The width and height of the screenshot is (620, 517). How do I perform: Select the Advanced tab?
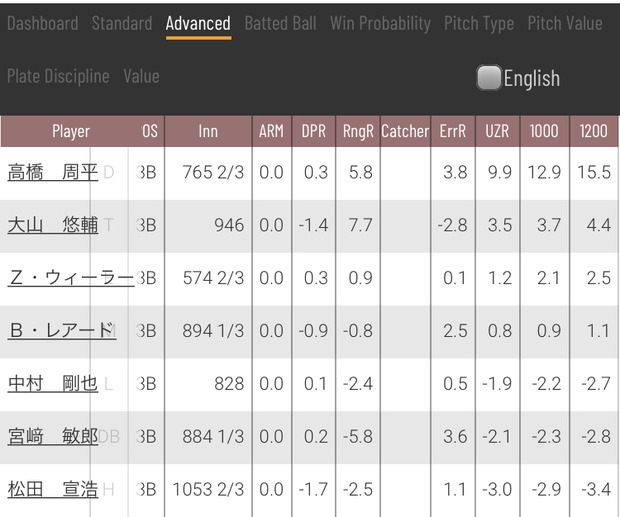click(198, 23)
